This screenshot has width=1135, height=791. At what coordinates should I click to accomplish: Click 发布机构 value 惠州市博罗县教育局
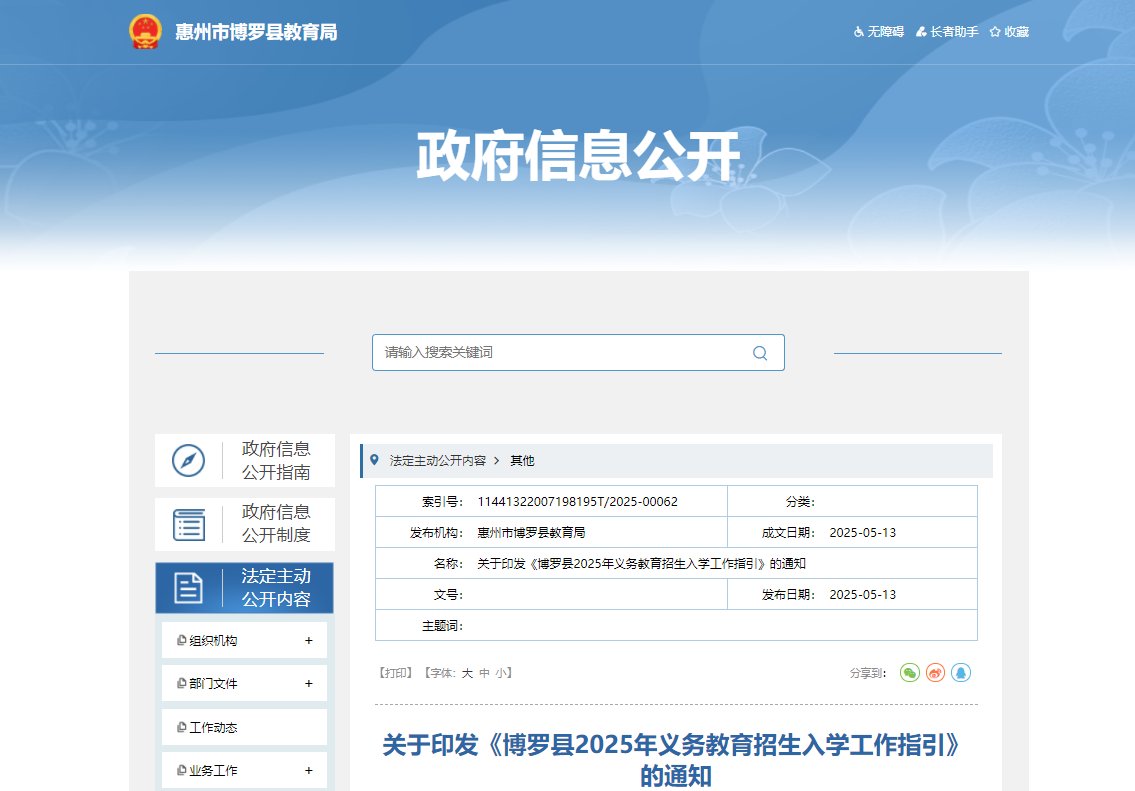pyautogui.click(x=531, y=533)
